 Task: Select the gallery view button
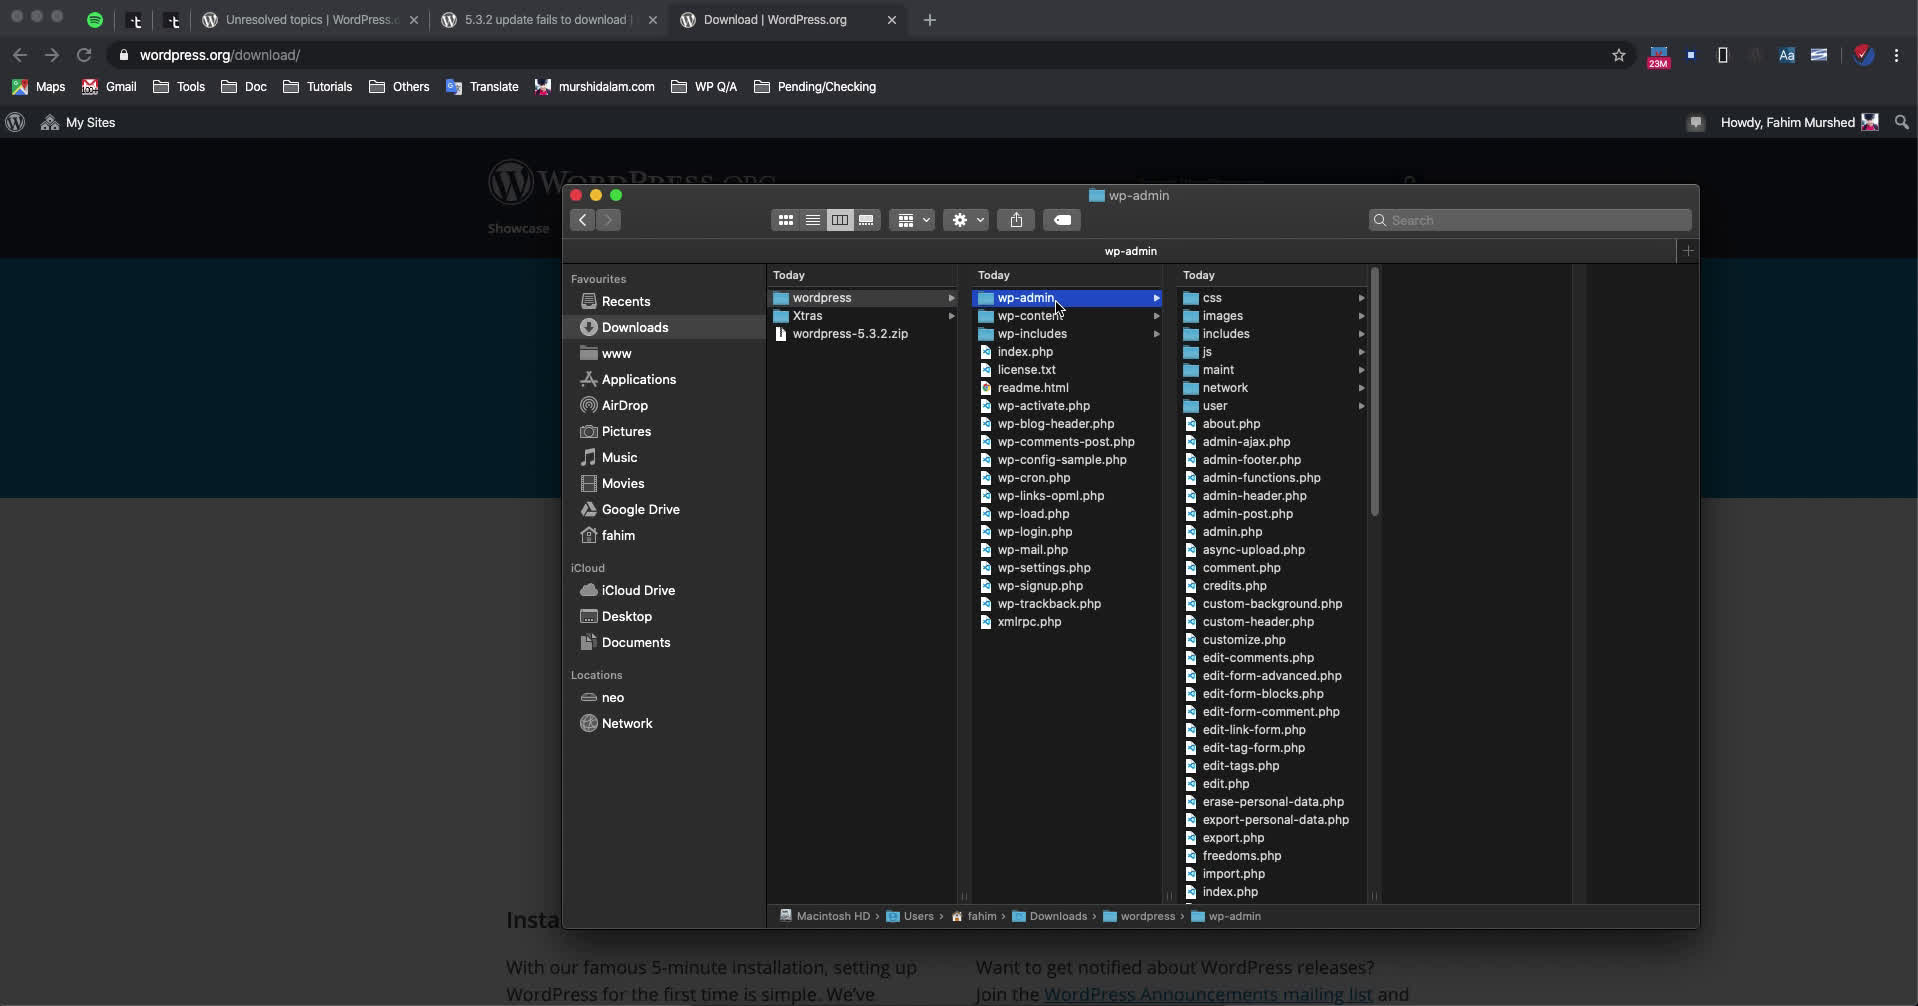pyautogui.click(x=866, y=220)
